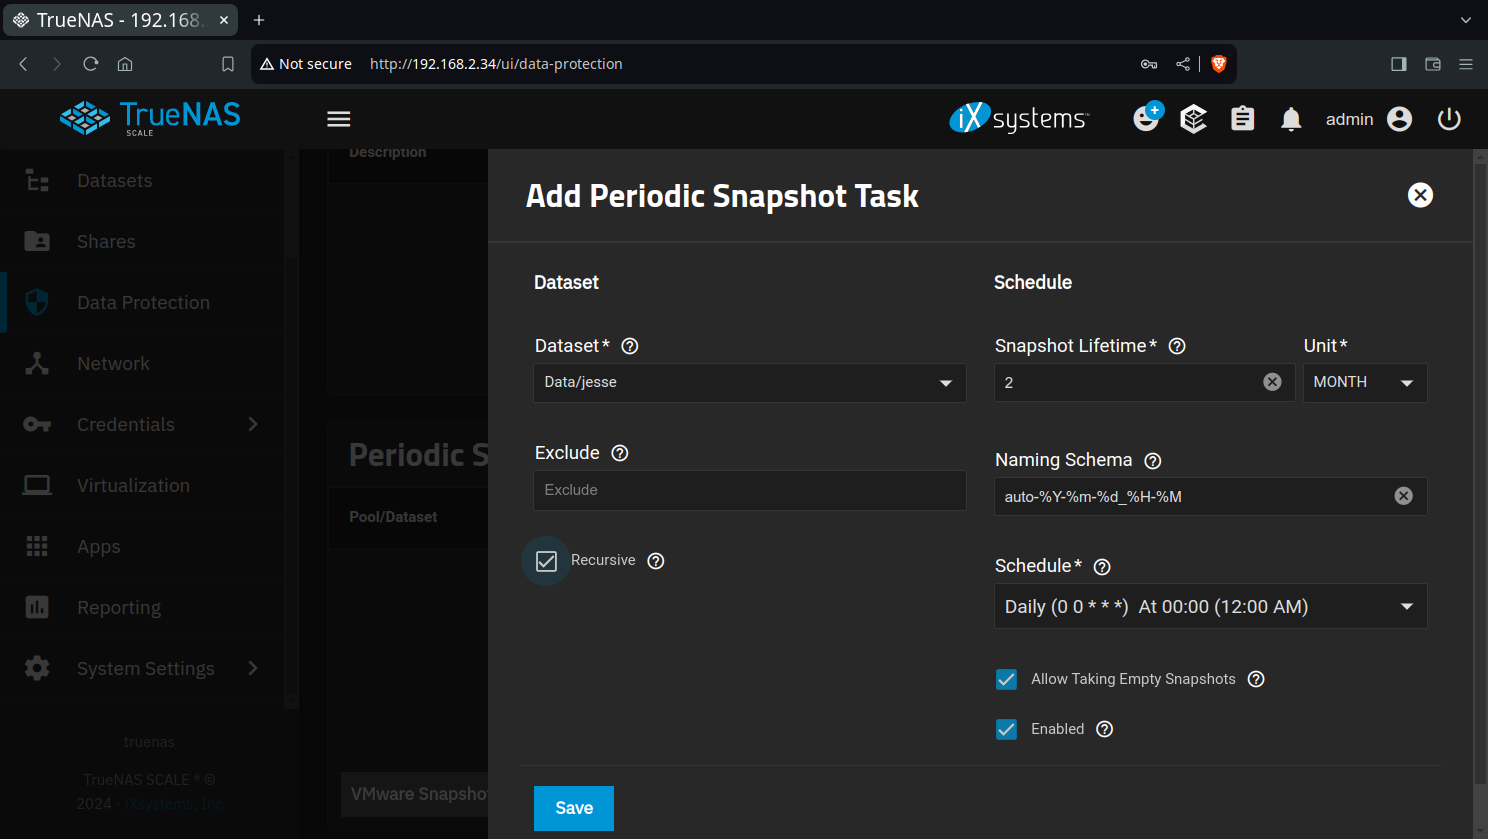Image resolution: width=1488 pixels, height=839 pixels.
Task: Show help for Naming Schema
Action: (x=1152, y=461)
